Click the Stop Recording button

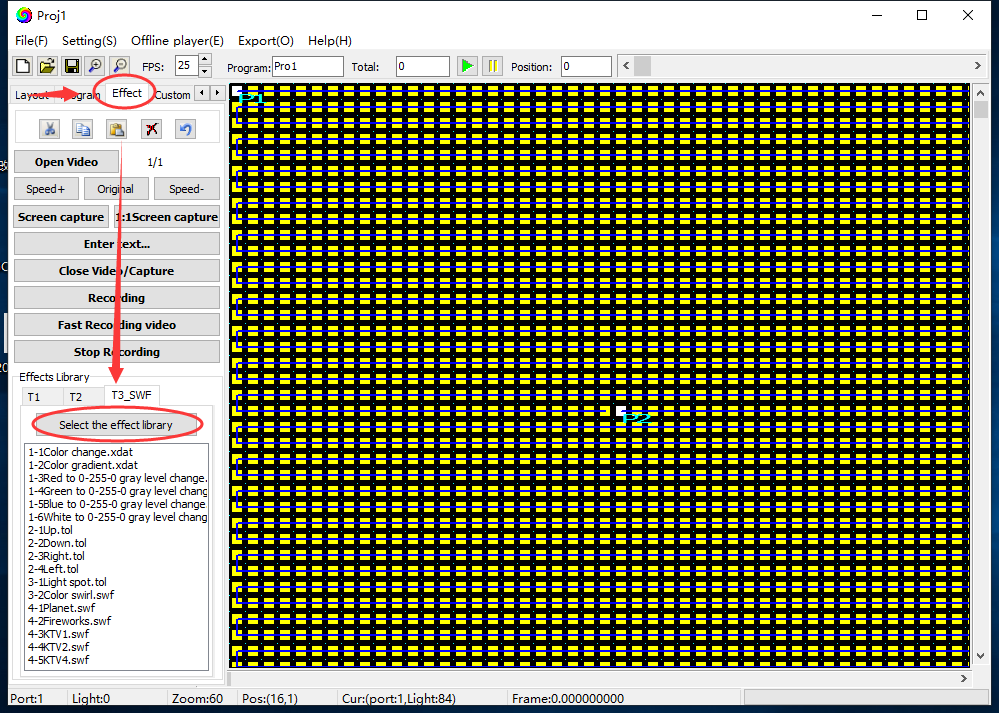pyautogui.click(x=117, y=352)
